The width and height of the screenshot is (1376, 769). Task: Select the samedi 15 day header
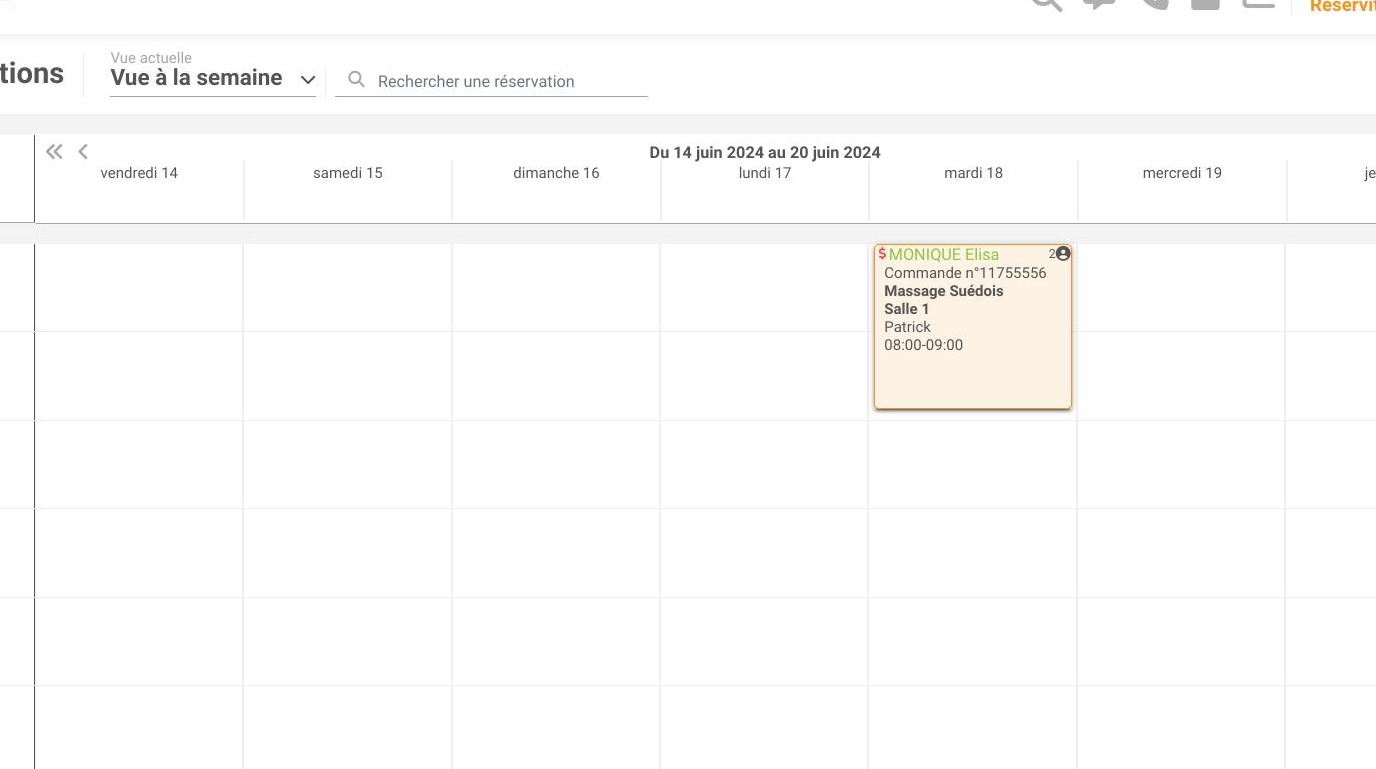347,173
